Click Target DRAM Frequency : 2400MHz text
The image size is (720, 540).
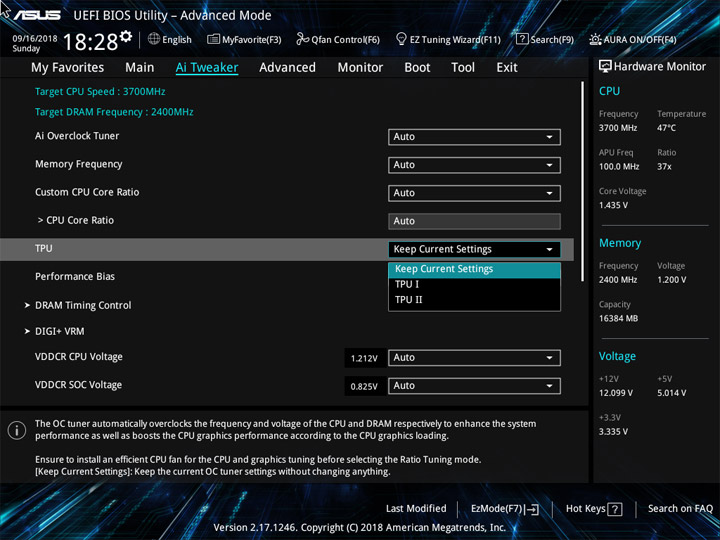(x=114, y=112)
